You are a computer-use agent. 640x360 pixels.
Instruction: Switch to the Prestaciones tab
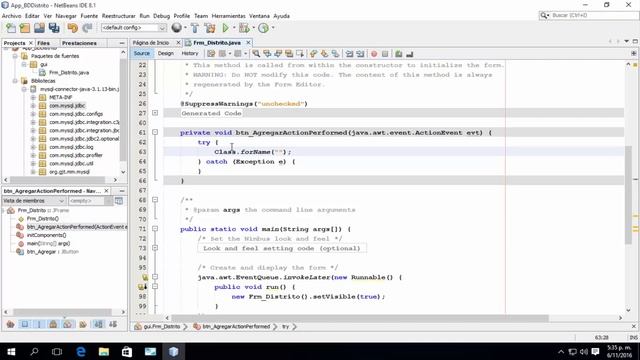79,43
